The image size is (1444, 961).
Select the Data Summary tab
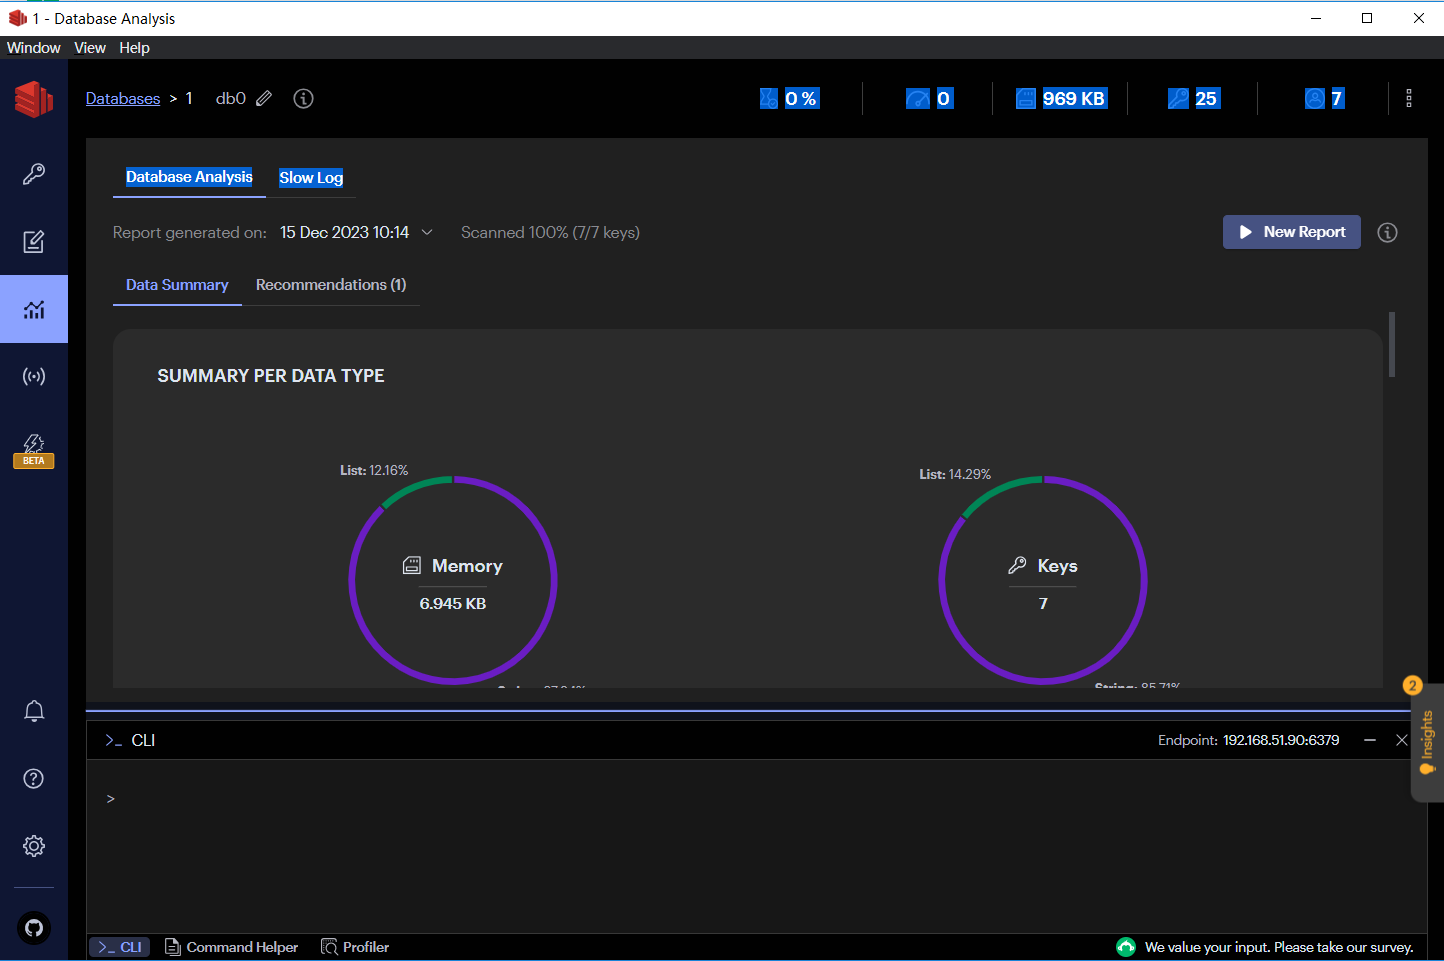tap(177, 285)
